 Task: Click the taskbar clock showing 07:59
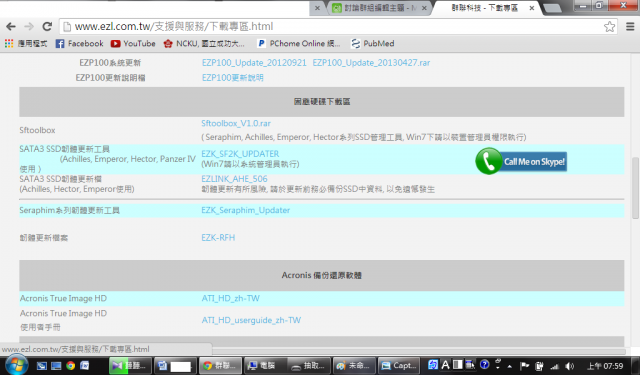(x=605, y=366)
